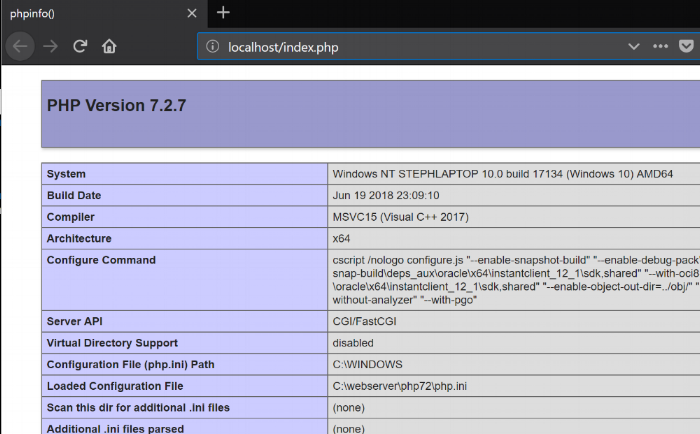The height and width of the screenshot is (434, 700).
Task: Open a new tab with plus button
Action: pos(223,13)
